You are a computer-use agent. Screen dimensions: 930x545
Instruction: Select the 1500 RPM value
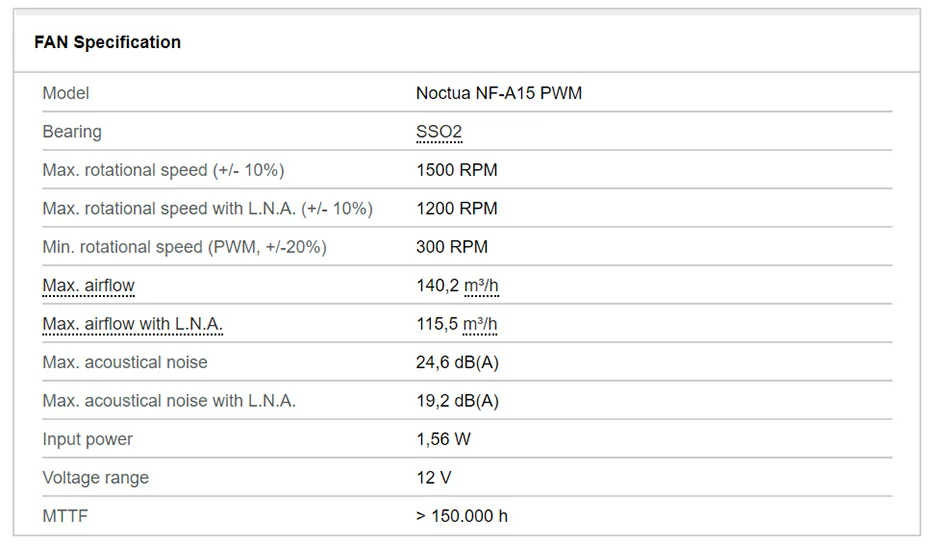tap(456, 170)
